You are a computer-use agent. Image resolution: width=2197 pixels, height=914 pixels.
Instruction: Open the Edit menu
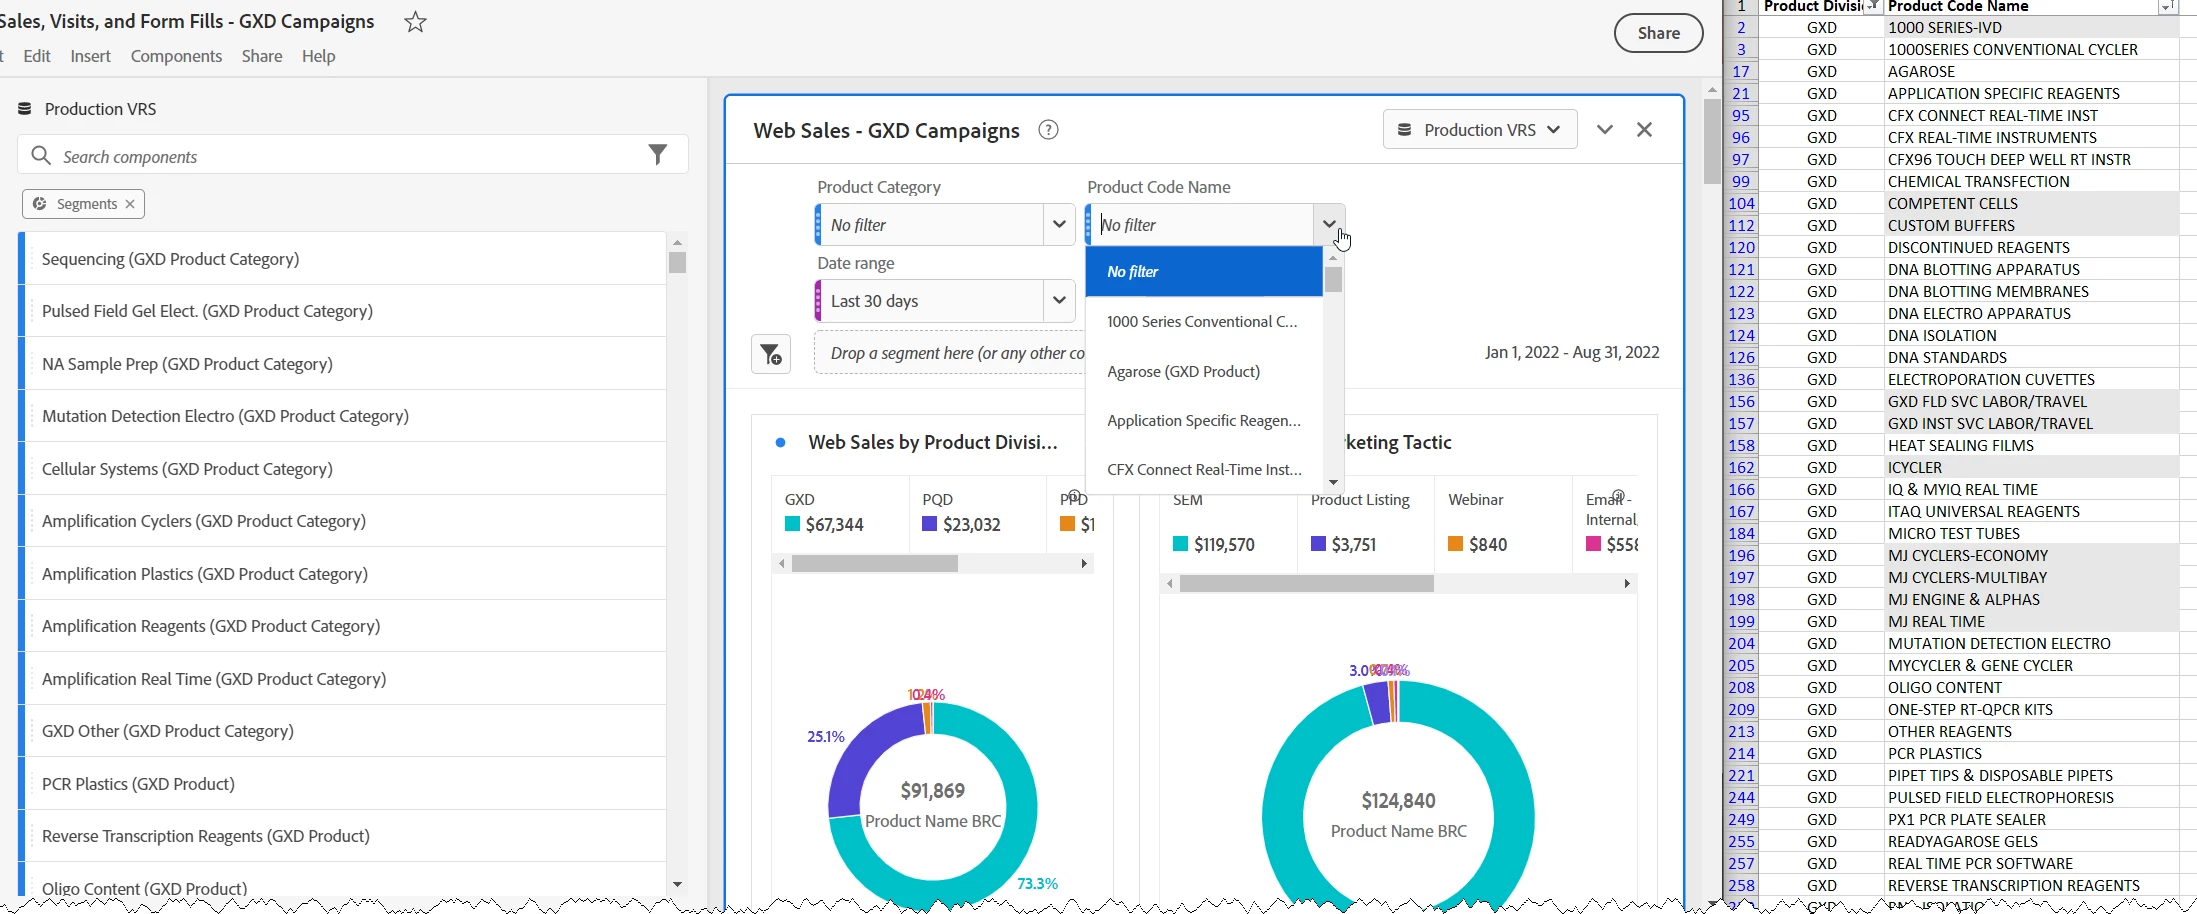coord(37,56)
